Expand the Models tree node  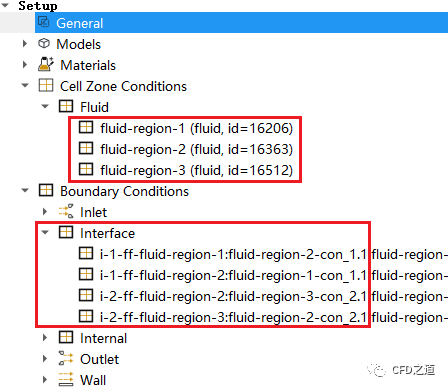tap(25, 44)
